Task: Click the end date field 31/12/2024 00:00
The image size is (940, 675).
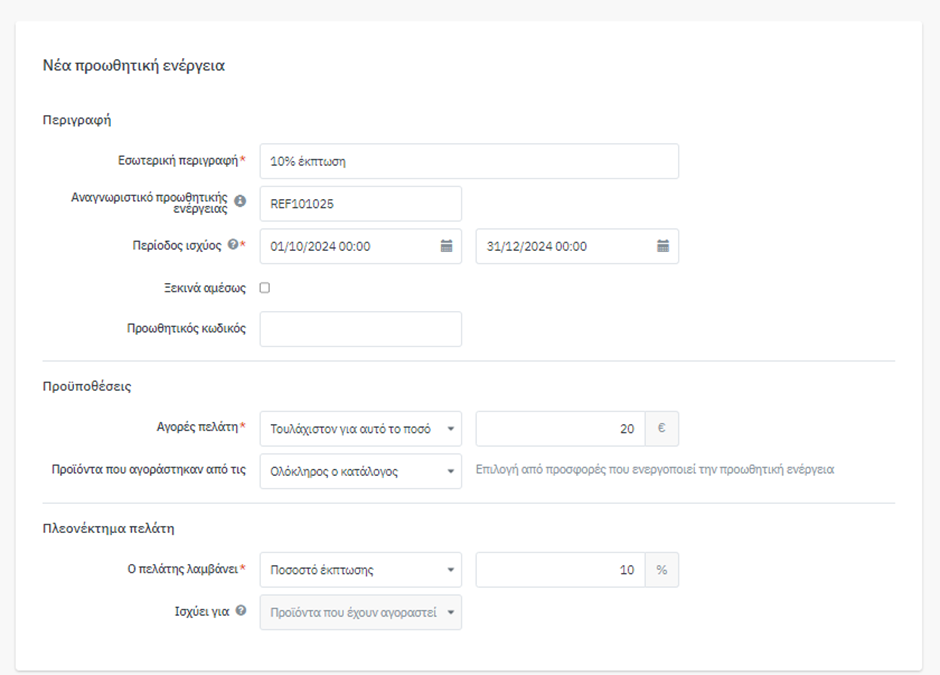Action: coord(577,246)
